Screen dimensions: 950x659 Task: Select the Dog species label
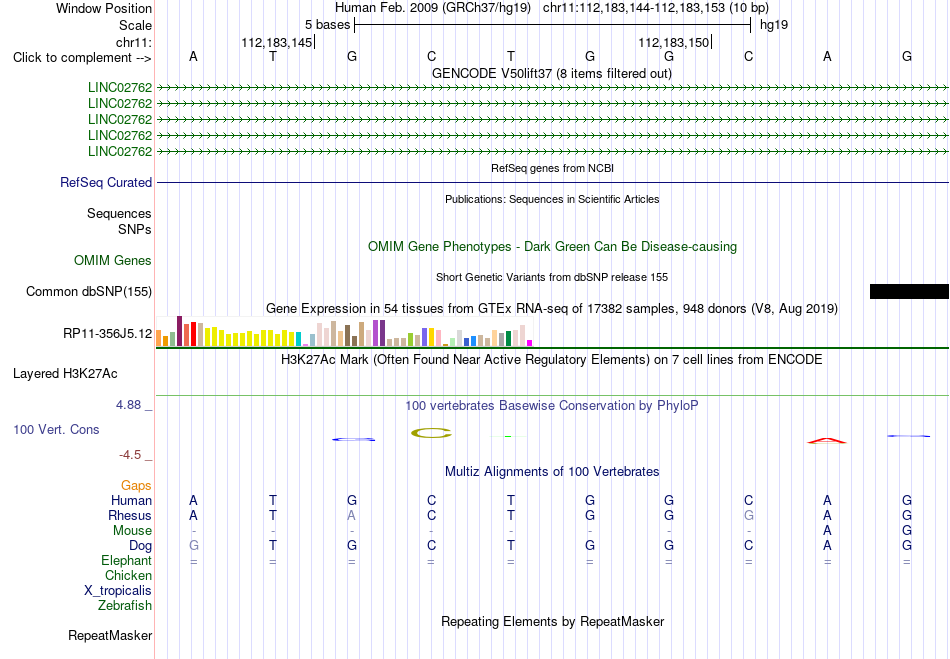tap(141, 546)
